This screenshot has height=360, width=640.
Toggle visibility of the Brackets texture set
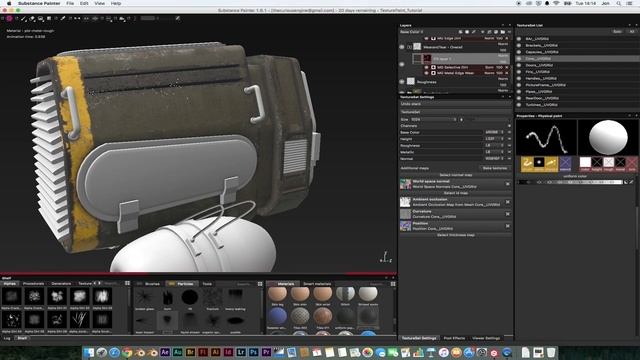519,45
